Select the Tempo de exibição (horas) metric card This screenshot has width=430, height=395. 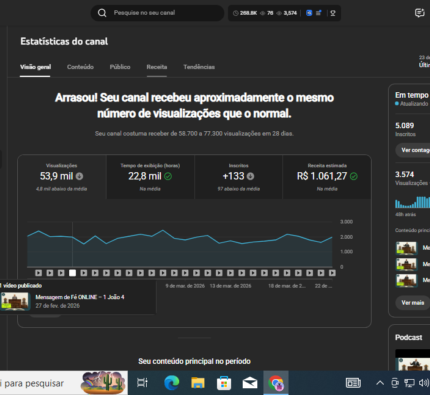[150, 177]
